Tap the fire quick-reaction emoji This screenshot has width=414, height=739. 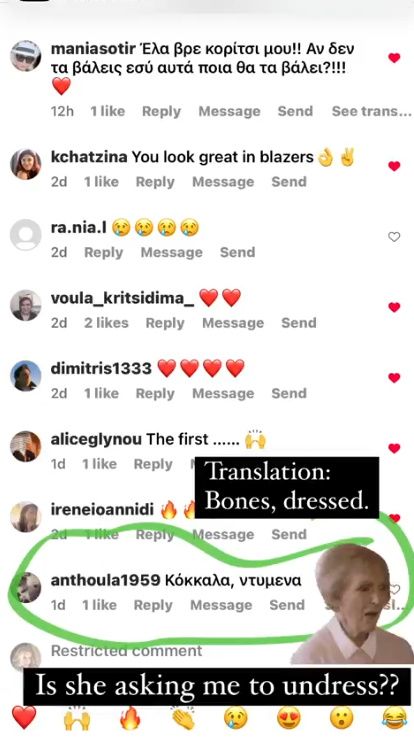click(x=130, y=717)
